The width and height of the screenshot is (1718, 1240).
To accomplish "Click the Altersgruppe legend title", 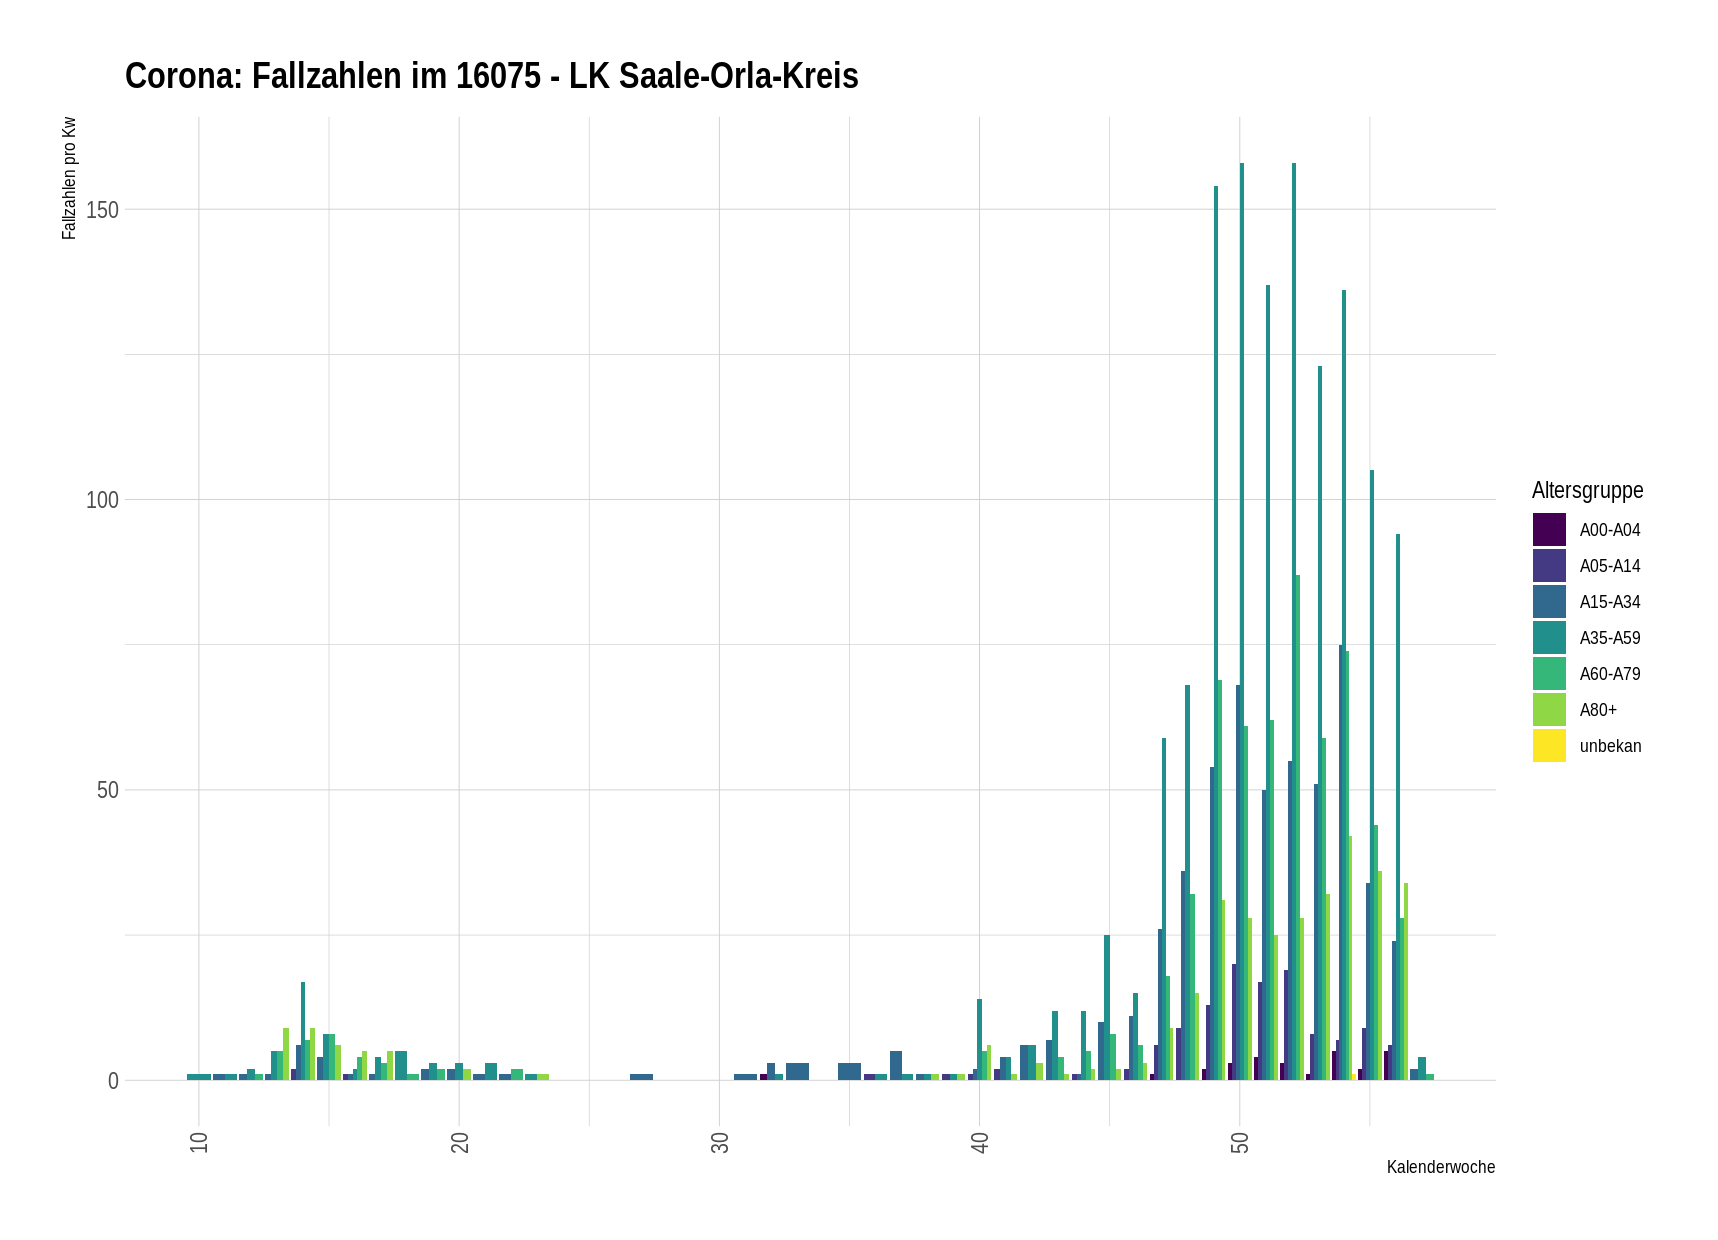I will (1587, 490).
